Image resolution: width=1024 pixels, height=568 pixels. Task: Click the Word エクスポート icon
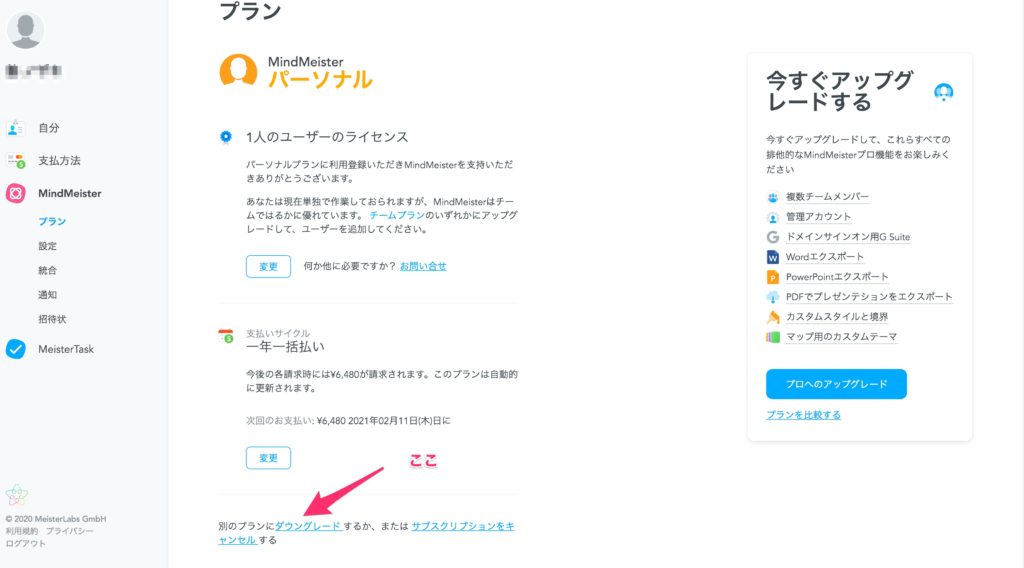[772, 257]
